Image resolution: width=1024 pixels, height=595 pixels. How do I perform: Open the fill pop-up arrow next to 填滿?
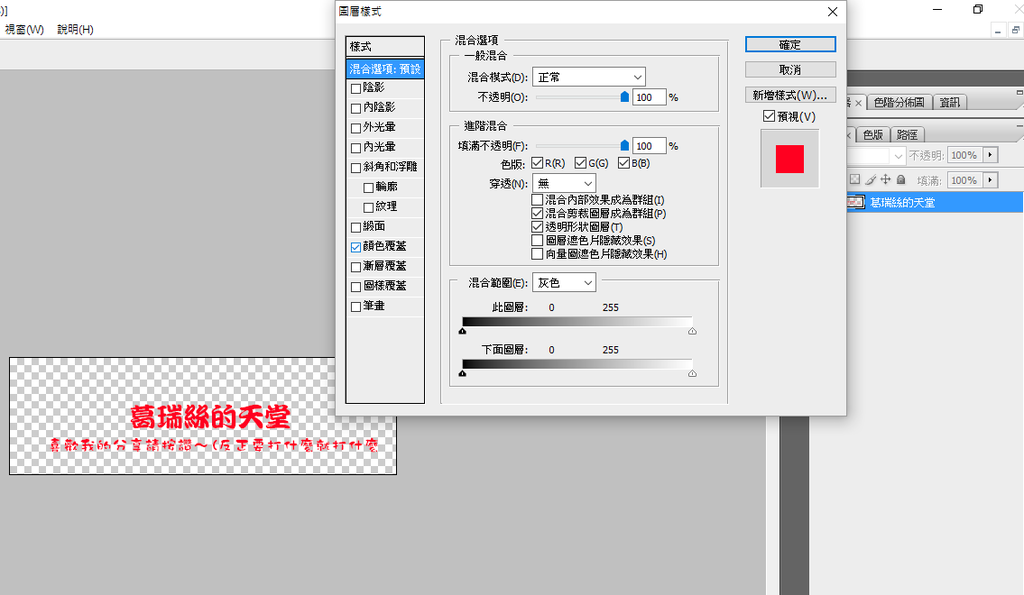point(989,181)
